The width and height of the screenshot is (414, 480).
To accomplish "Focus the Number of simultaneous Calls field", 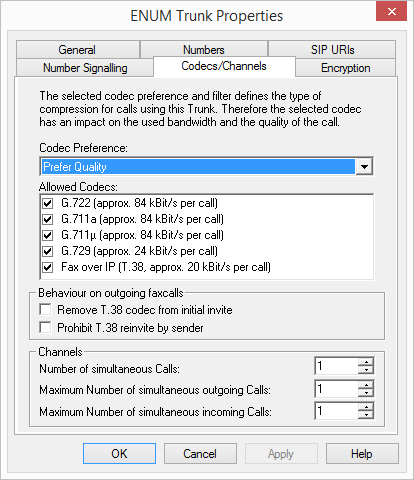I will coord(336,366).
